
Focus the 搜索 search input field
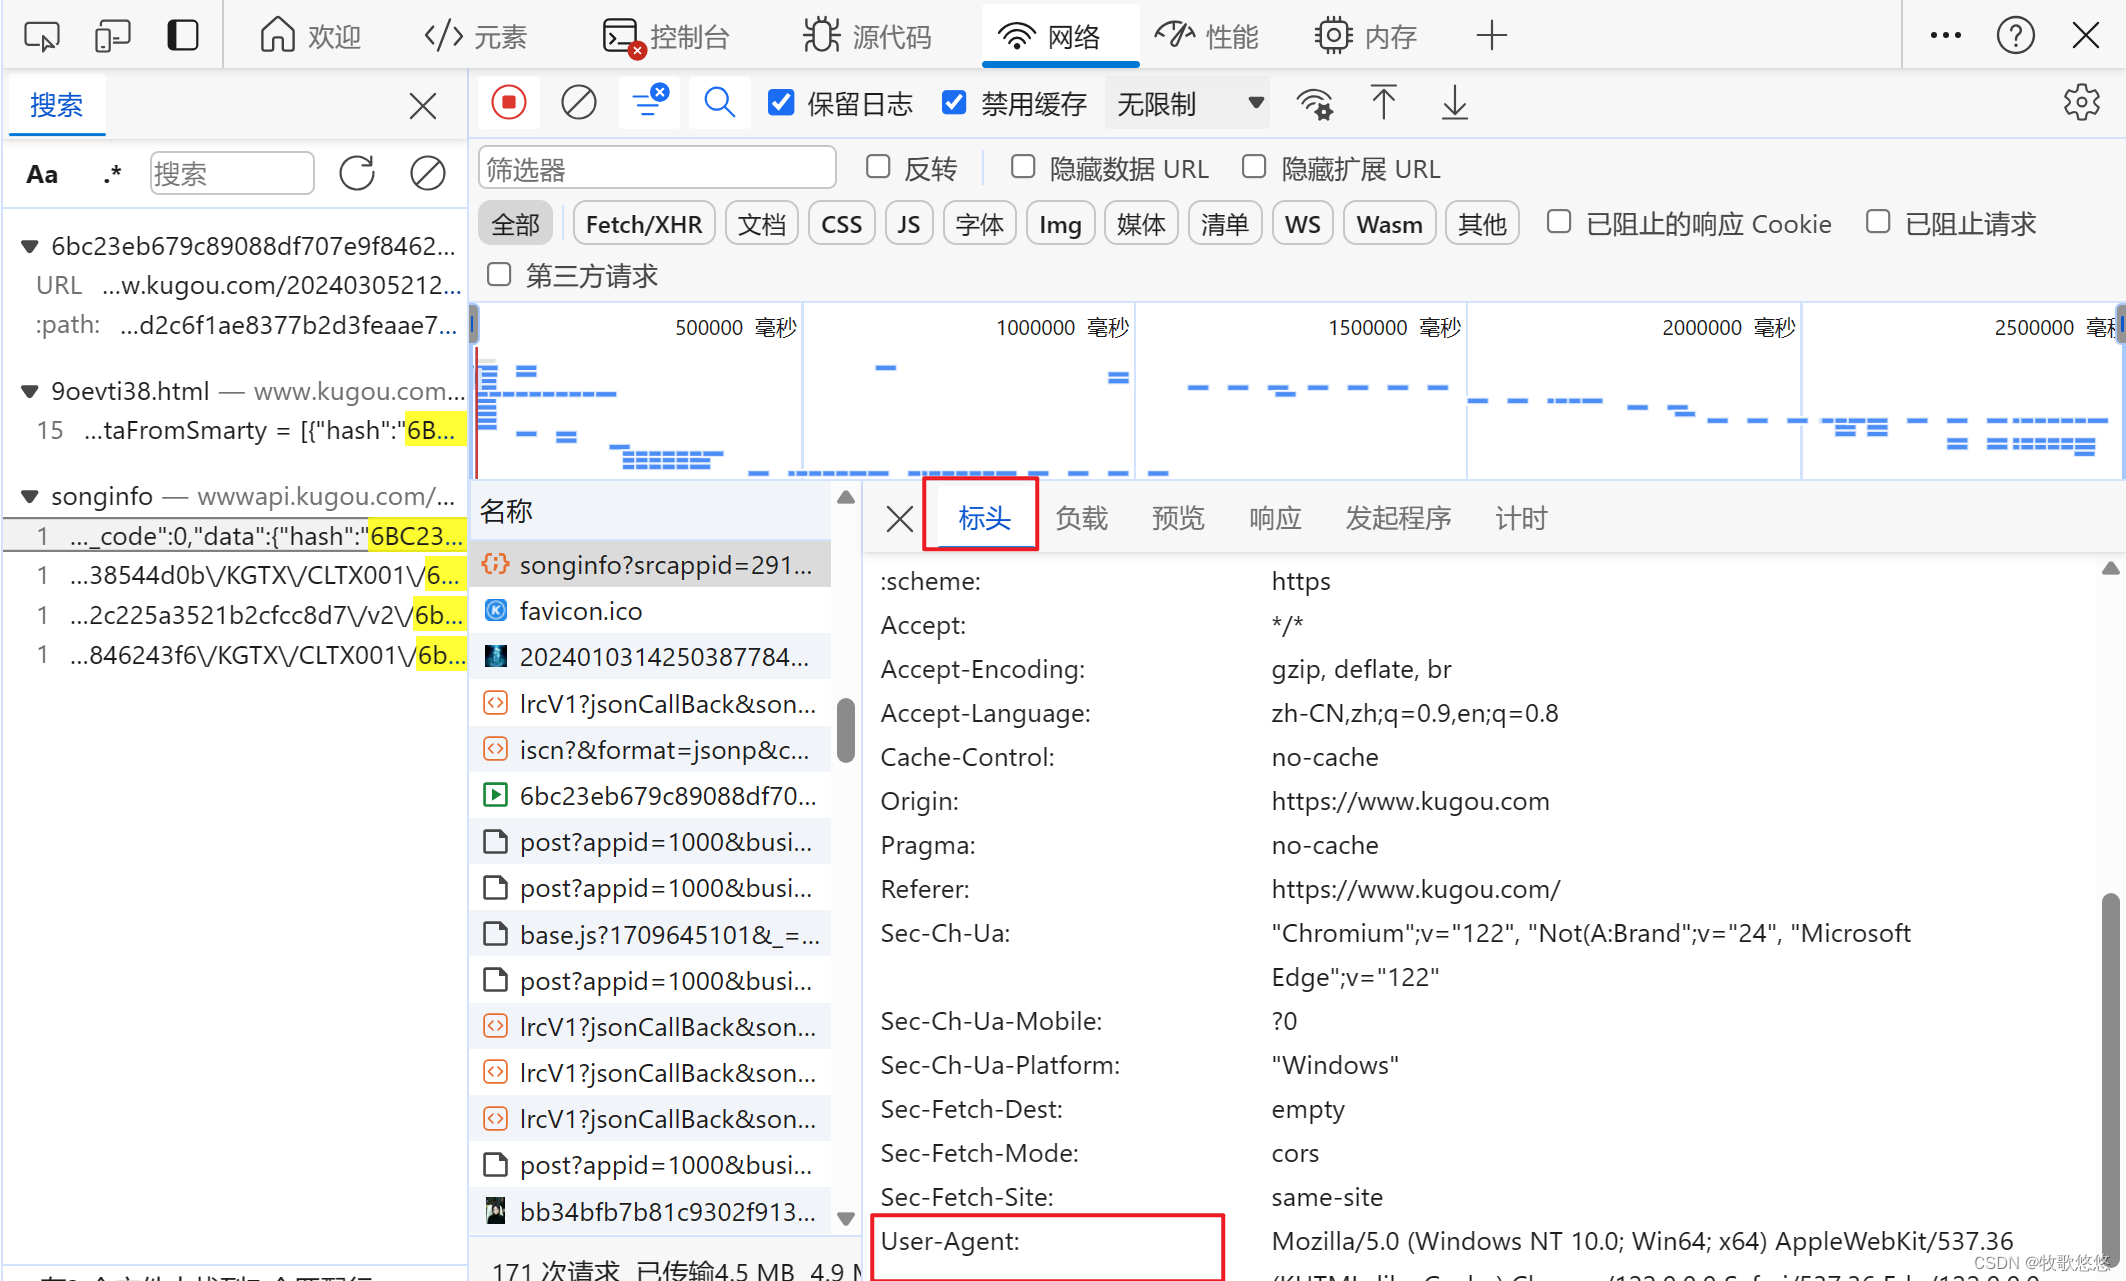click(232, 174)
